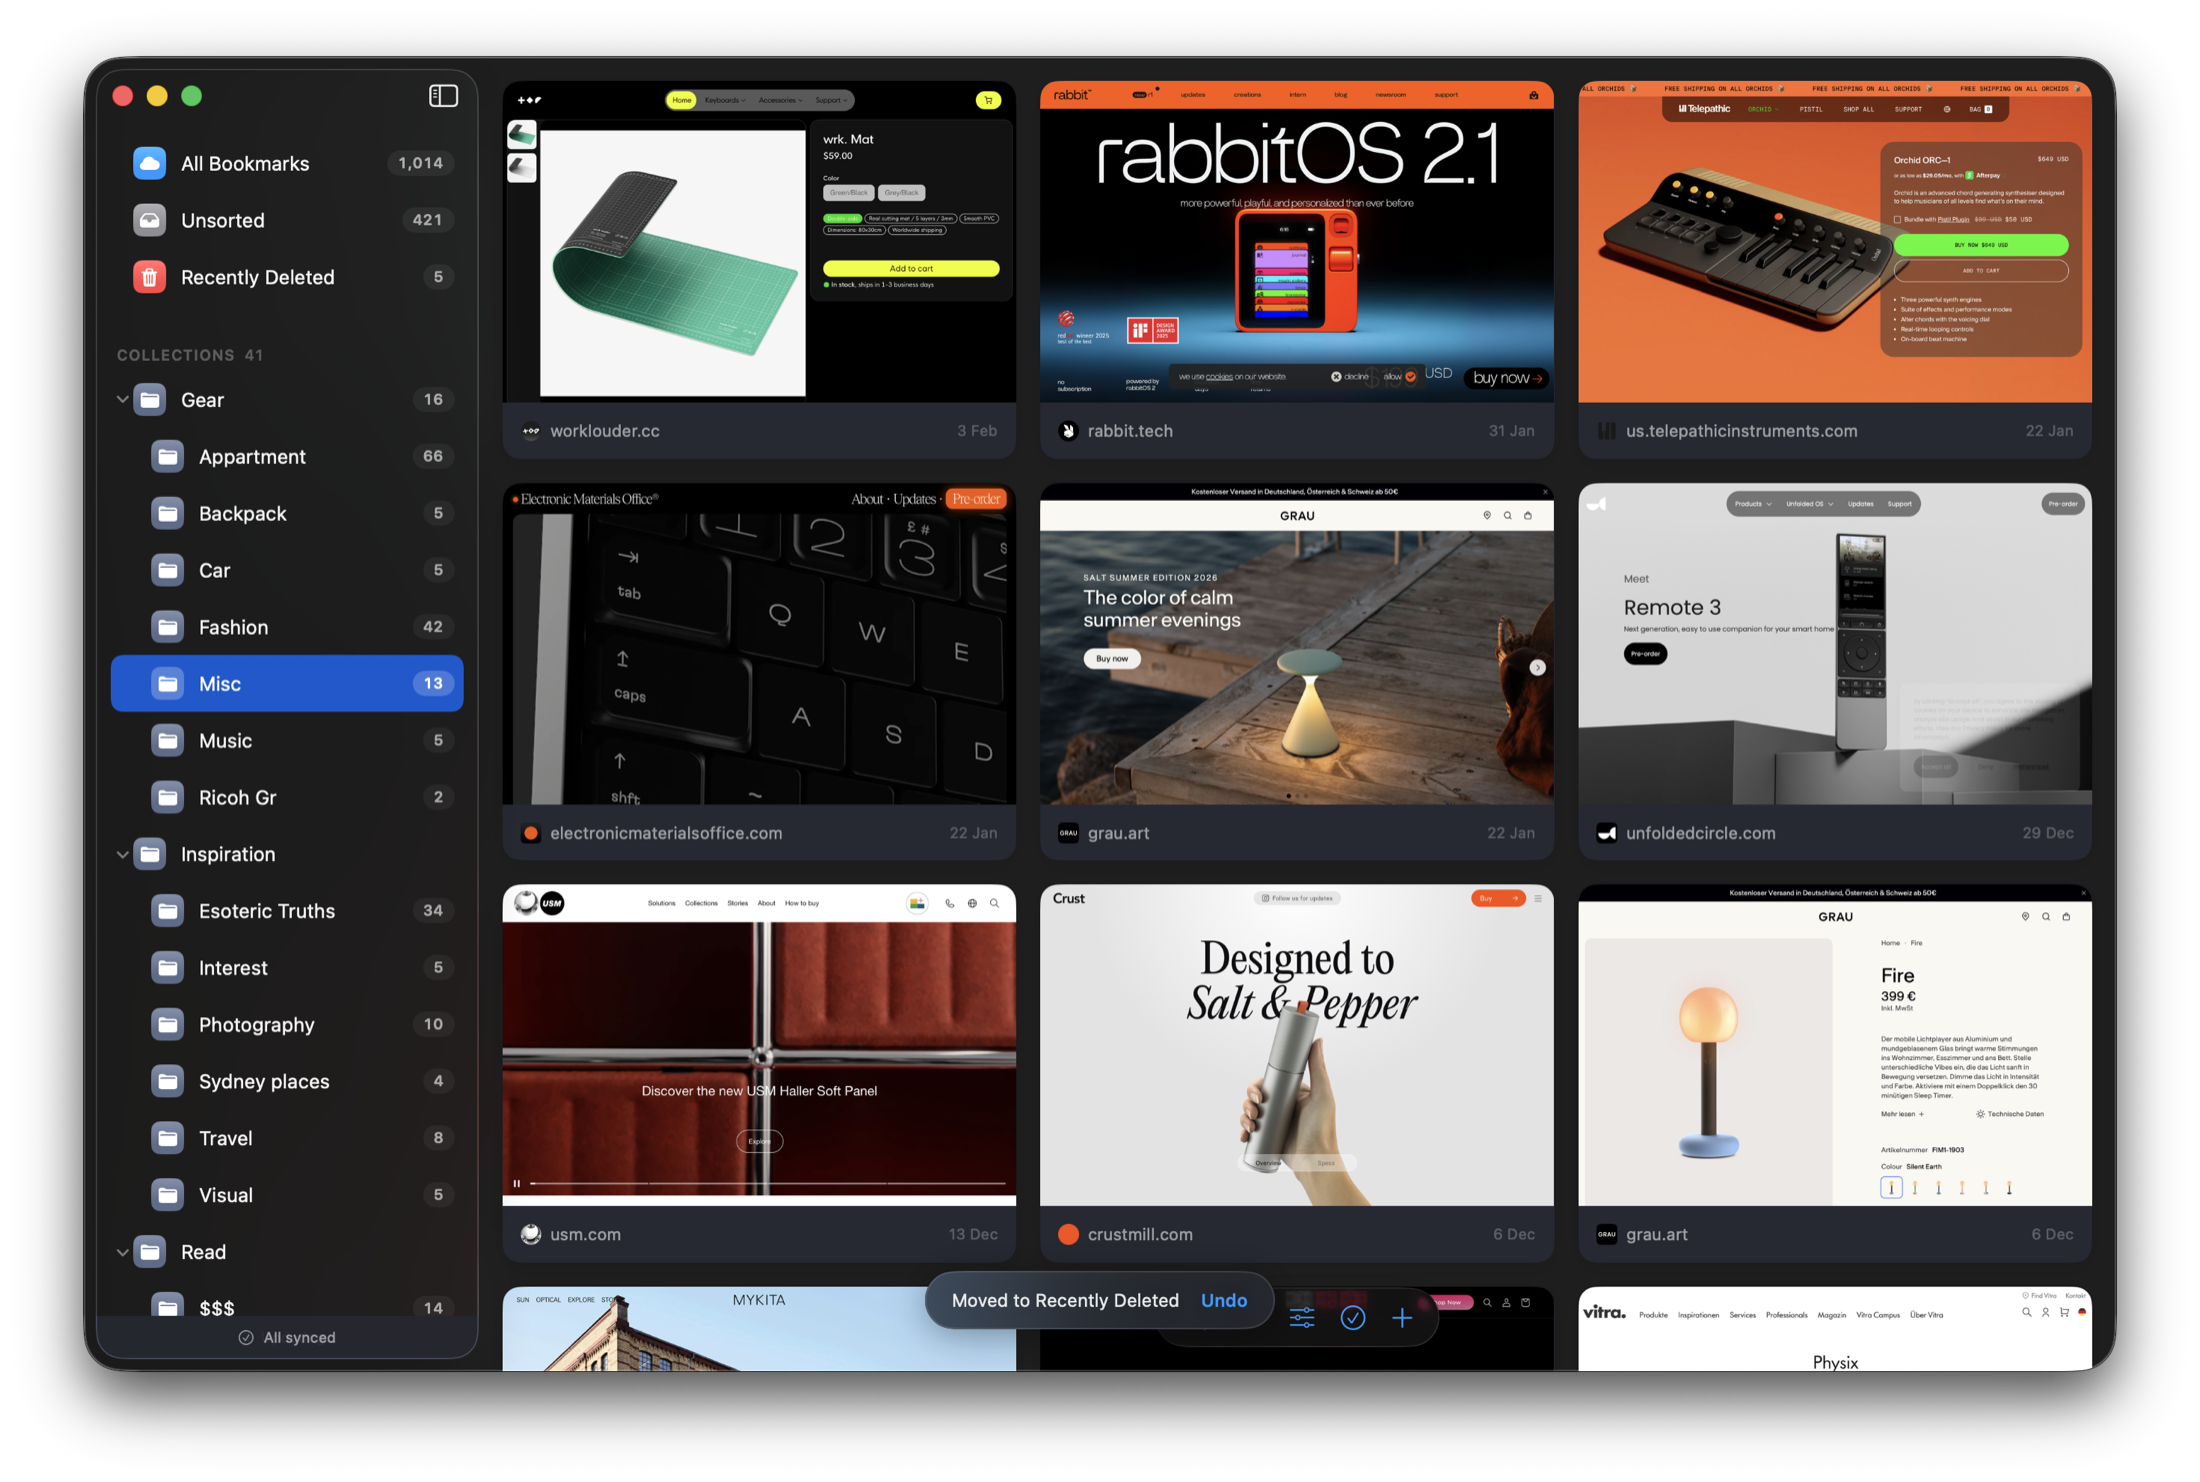The image size is (2200, 1482).
Task: Click the Unsorted inbox tray icon
Action: 150,220
